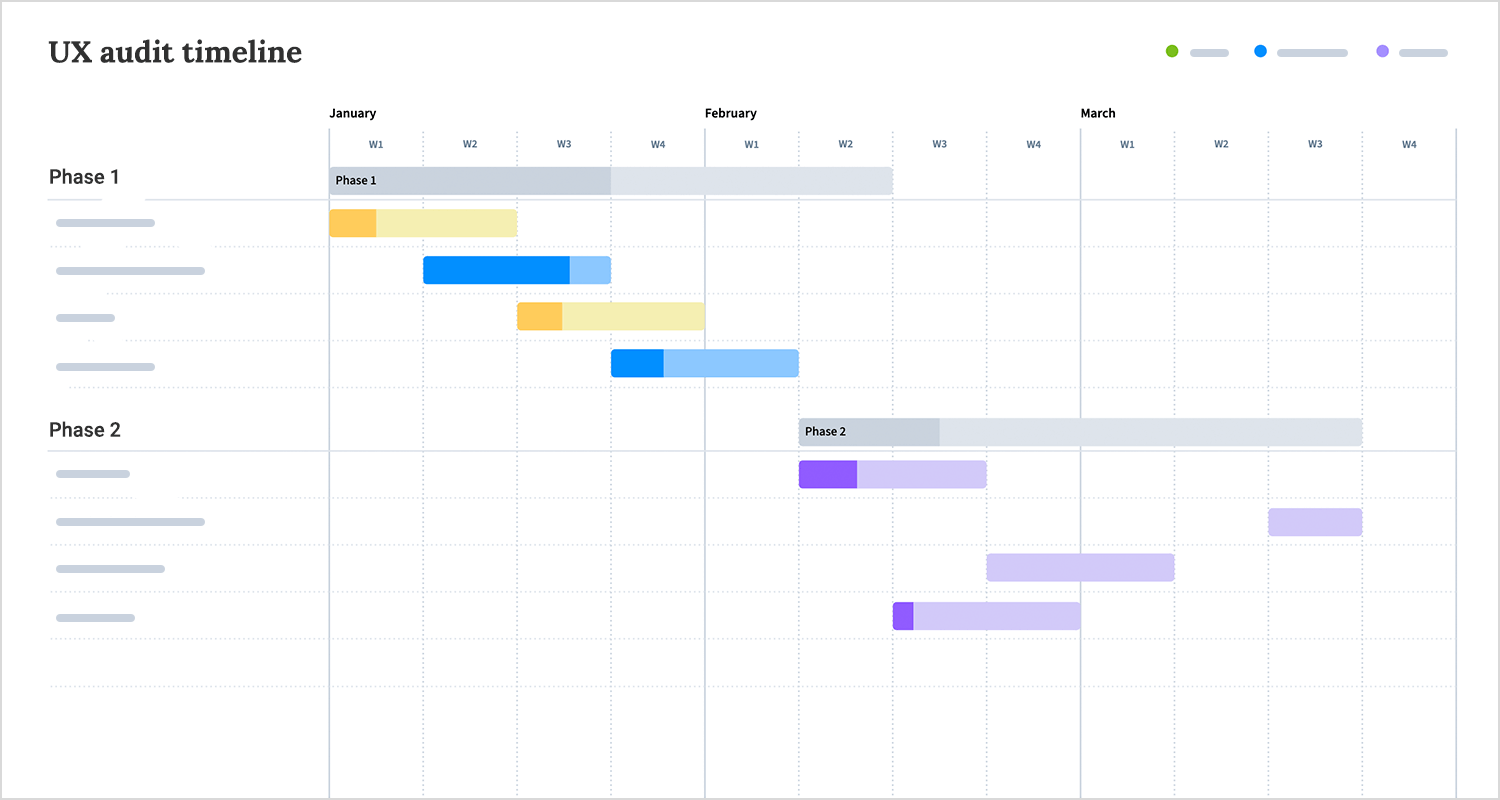
Task: Select the light purple bar starting in February W4
Action: pyautogui.click(x=1081, y=567)
